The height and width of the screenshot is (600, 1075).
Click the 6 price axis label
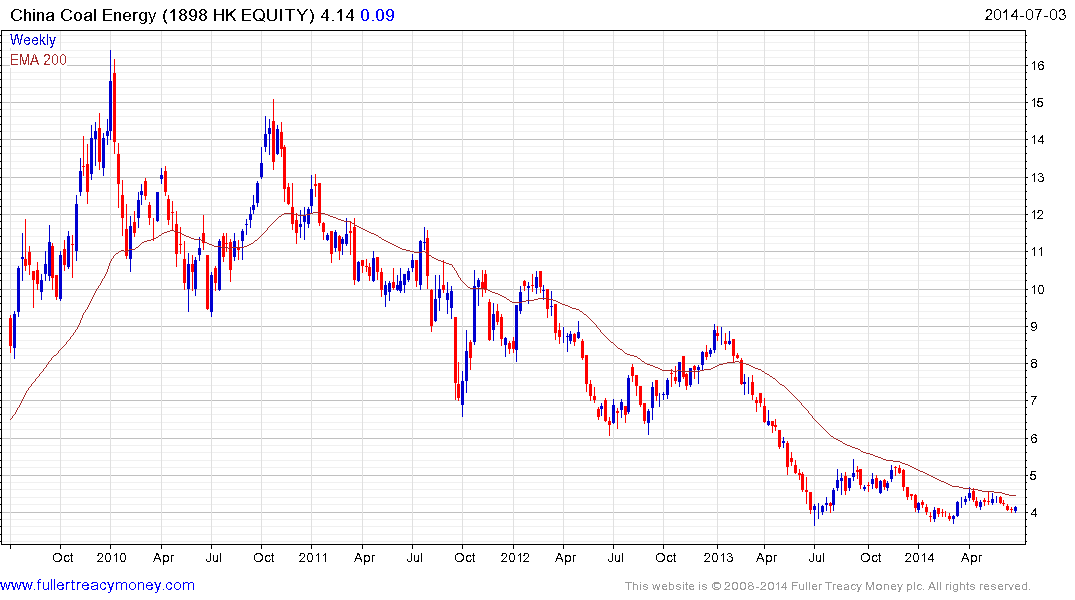[1035, 438]
